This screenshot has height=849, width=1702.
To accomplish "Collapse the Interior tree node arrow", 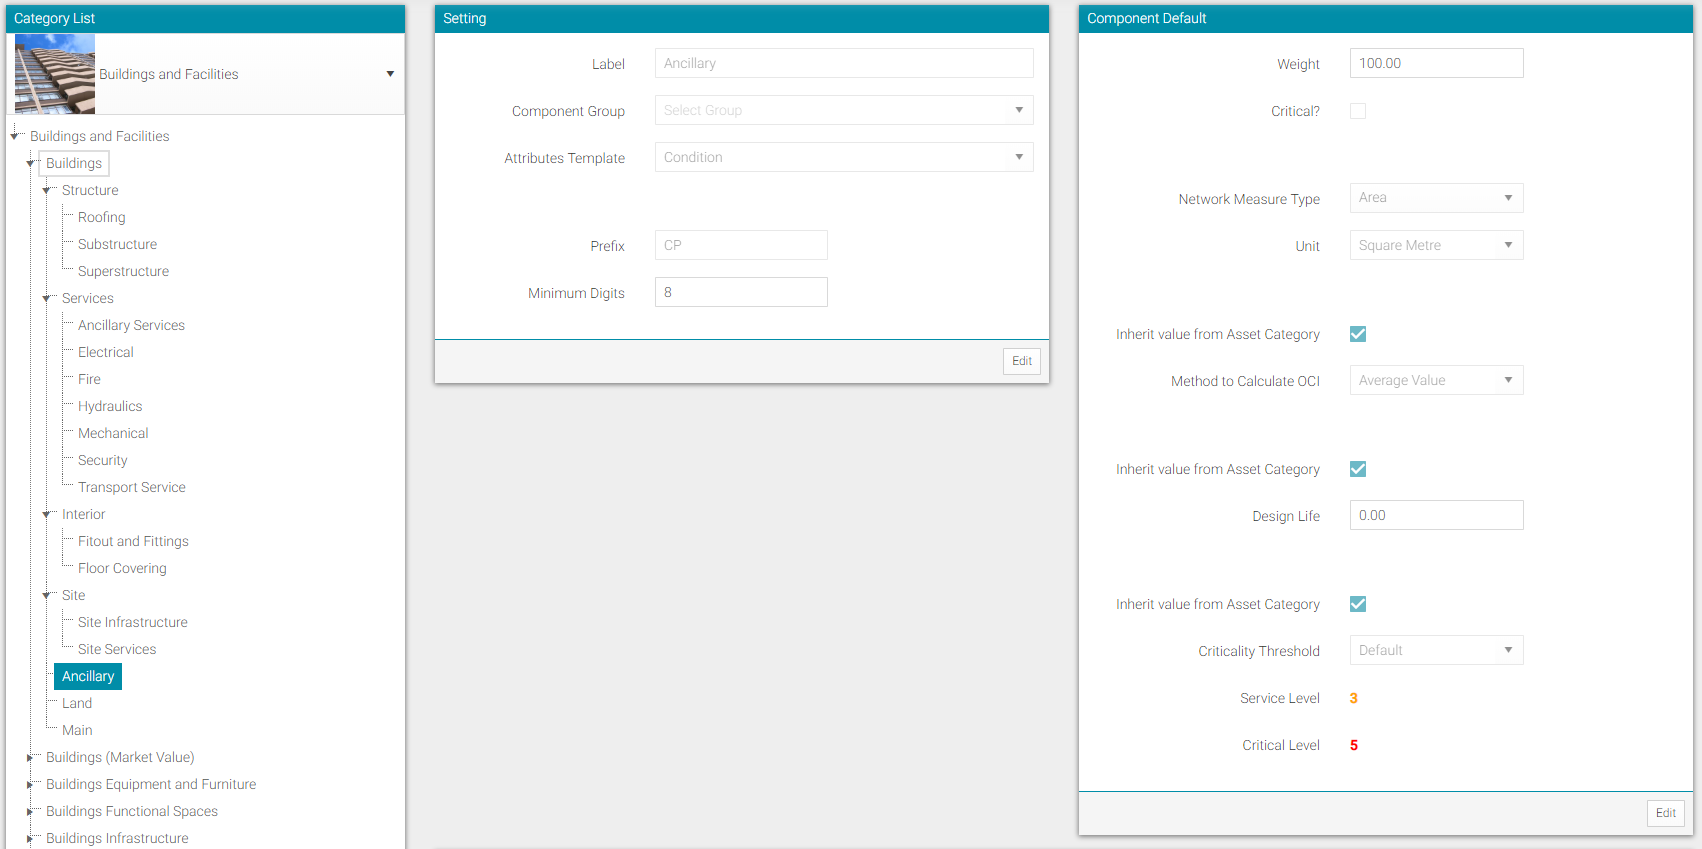I will (46, 514).
